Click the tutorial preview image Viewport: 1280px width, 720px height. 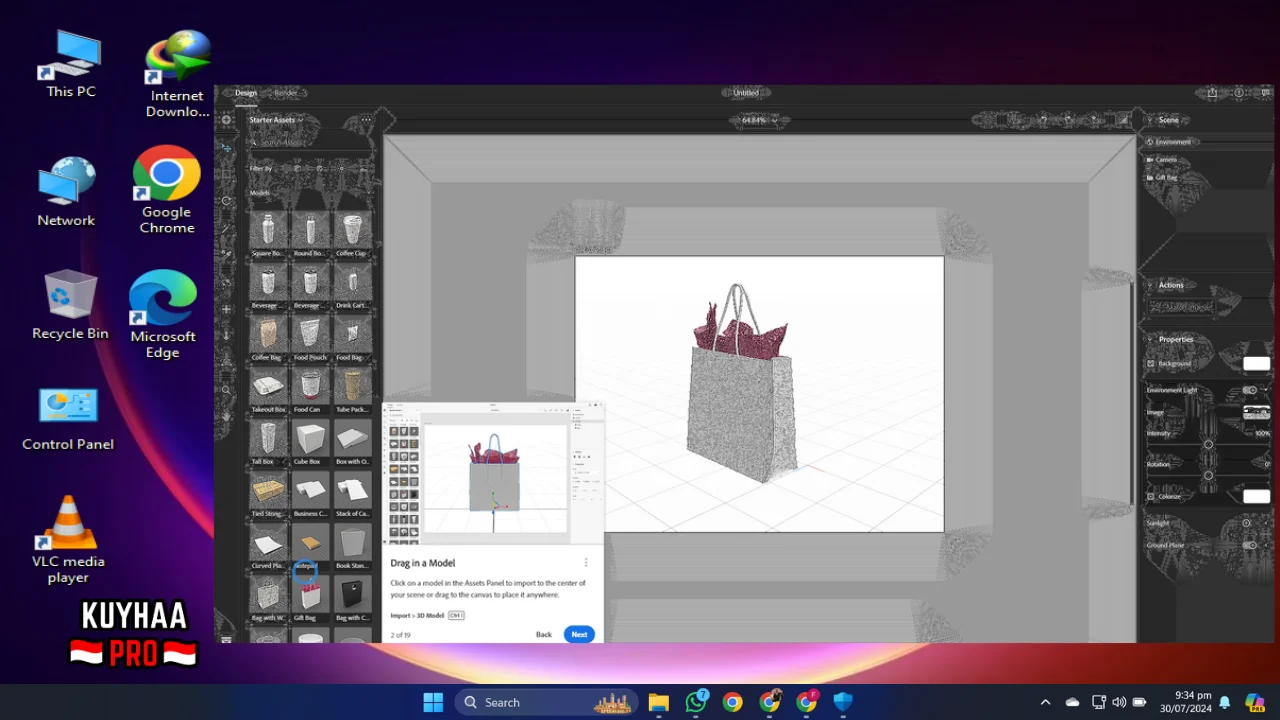pyautogui.click(x=493, y=474)
